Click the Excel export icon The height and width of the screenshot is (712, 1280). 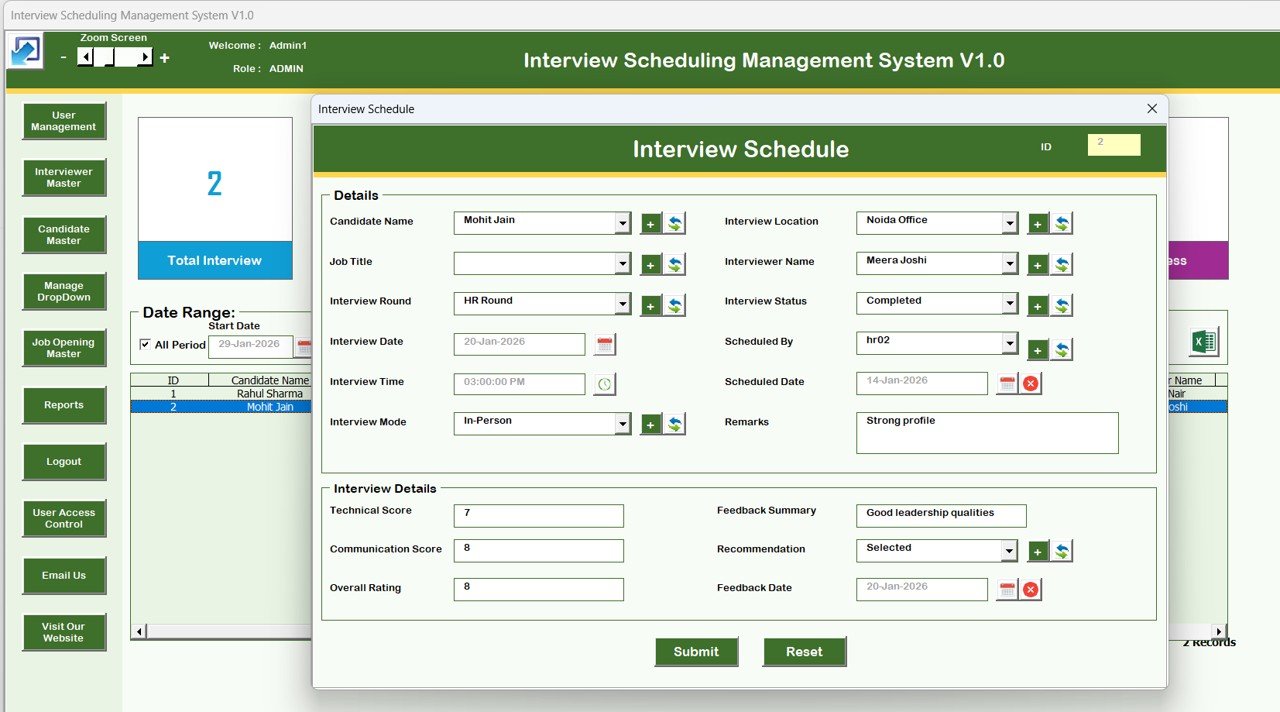1203,340
